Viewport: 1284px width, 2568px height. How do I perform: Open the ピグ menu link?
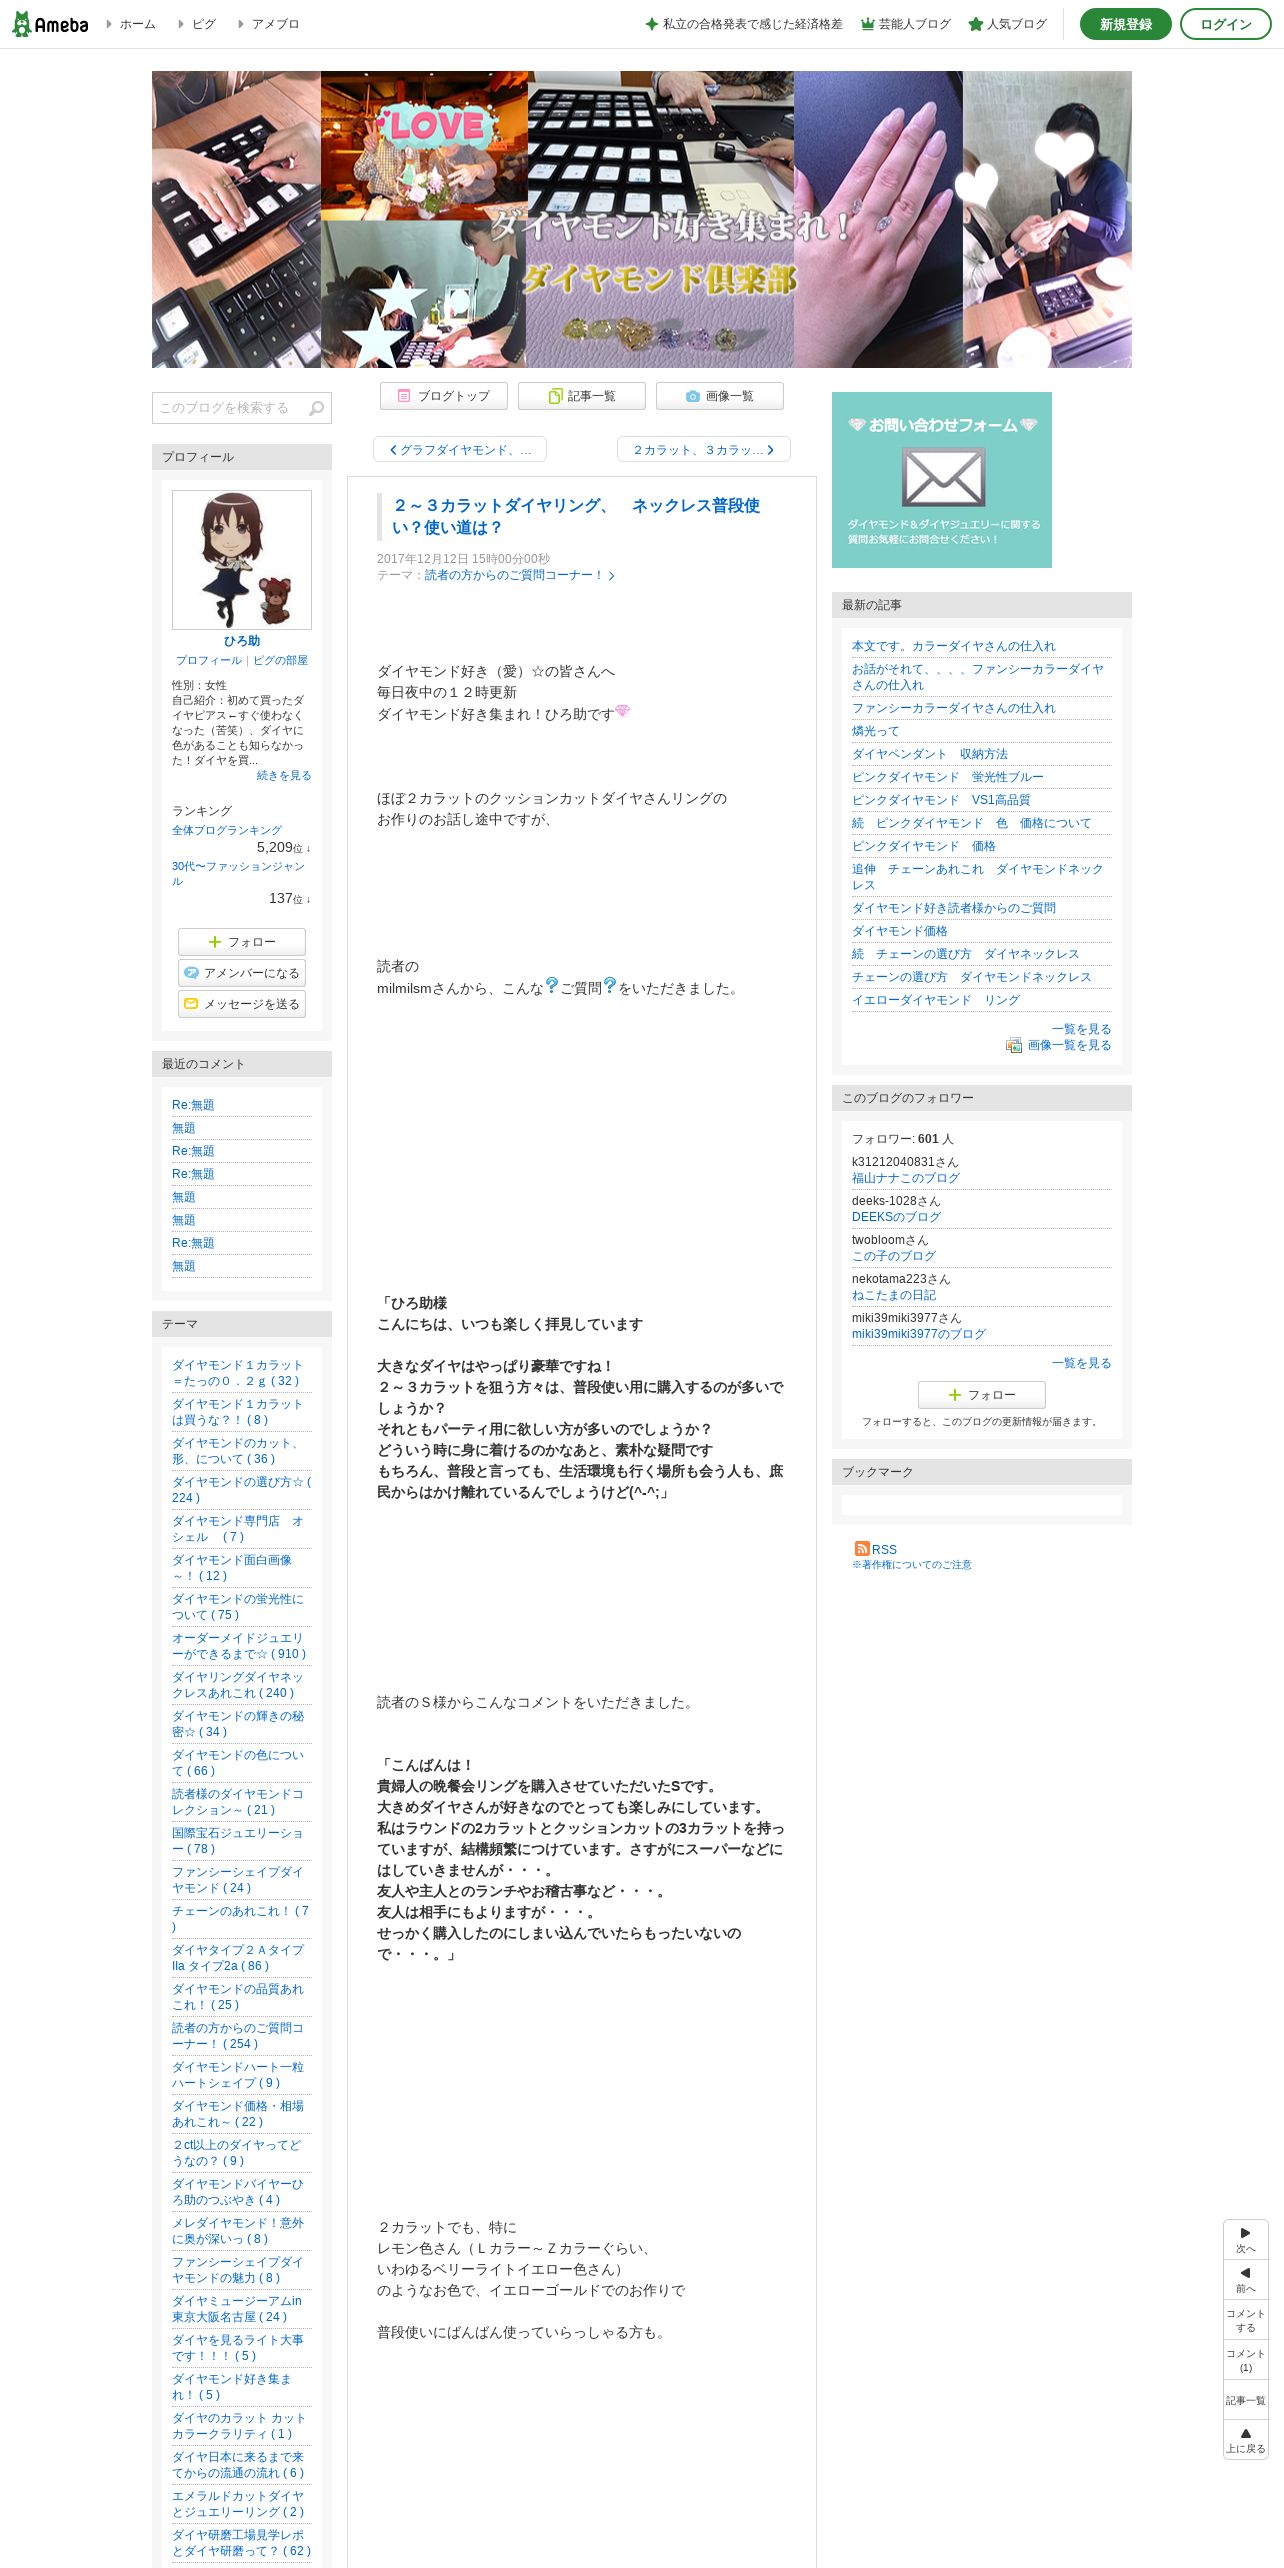tap(203, 24)
